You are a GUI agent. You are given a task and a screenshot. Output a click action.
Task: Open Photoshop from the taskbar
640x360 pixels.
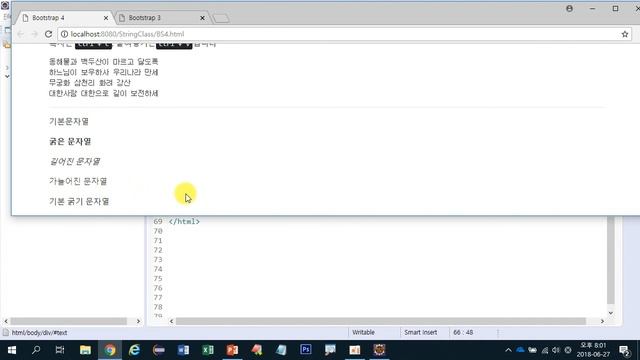pos(306,350)
